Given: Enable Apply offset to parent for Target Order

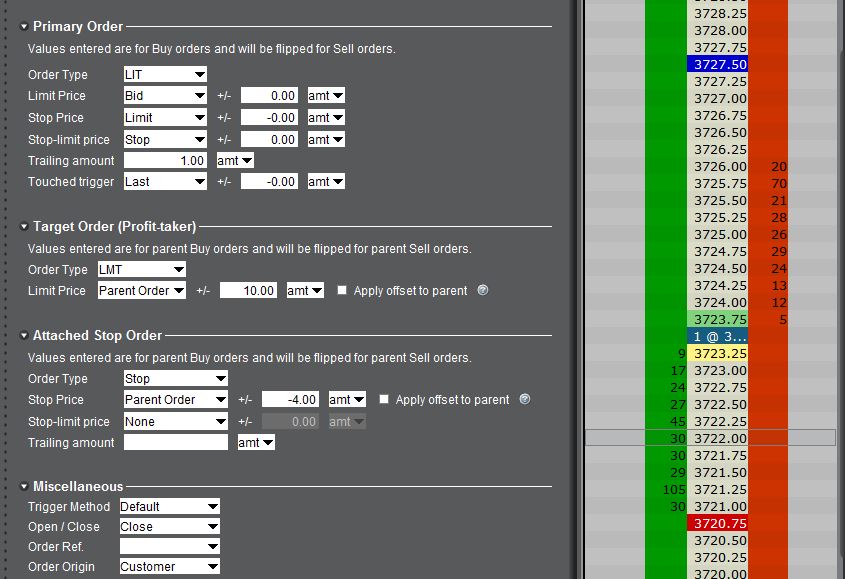Looking at the screenshot, I should [x=342, y=290].
